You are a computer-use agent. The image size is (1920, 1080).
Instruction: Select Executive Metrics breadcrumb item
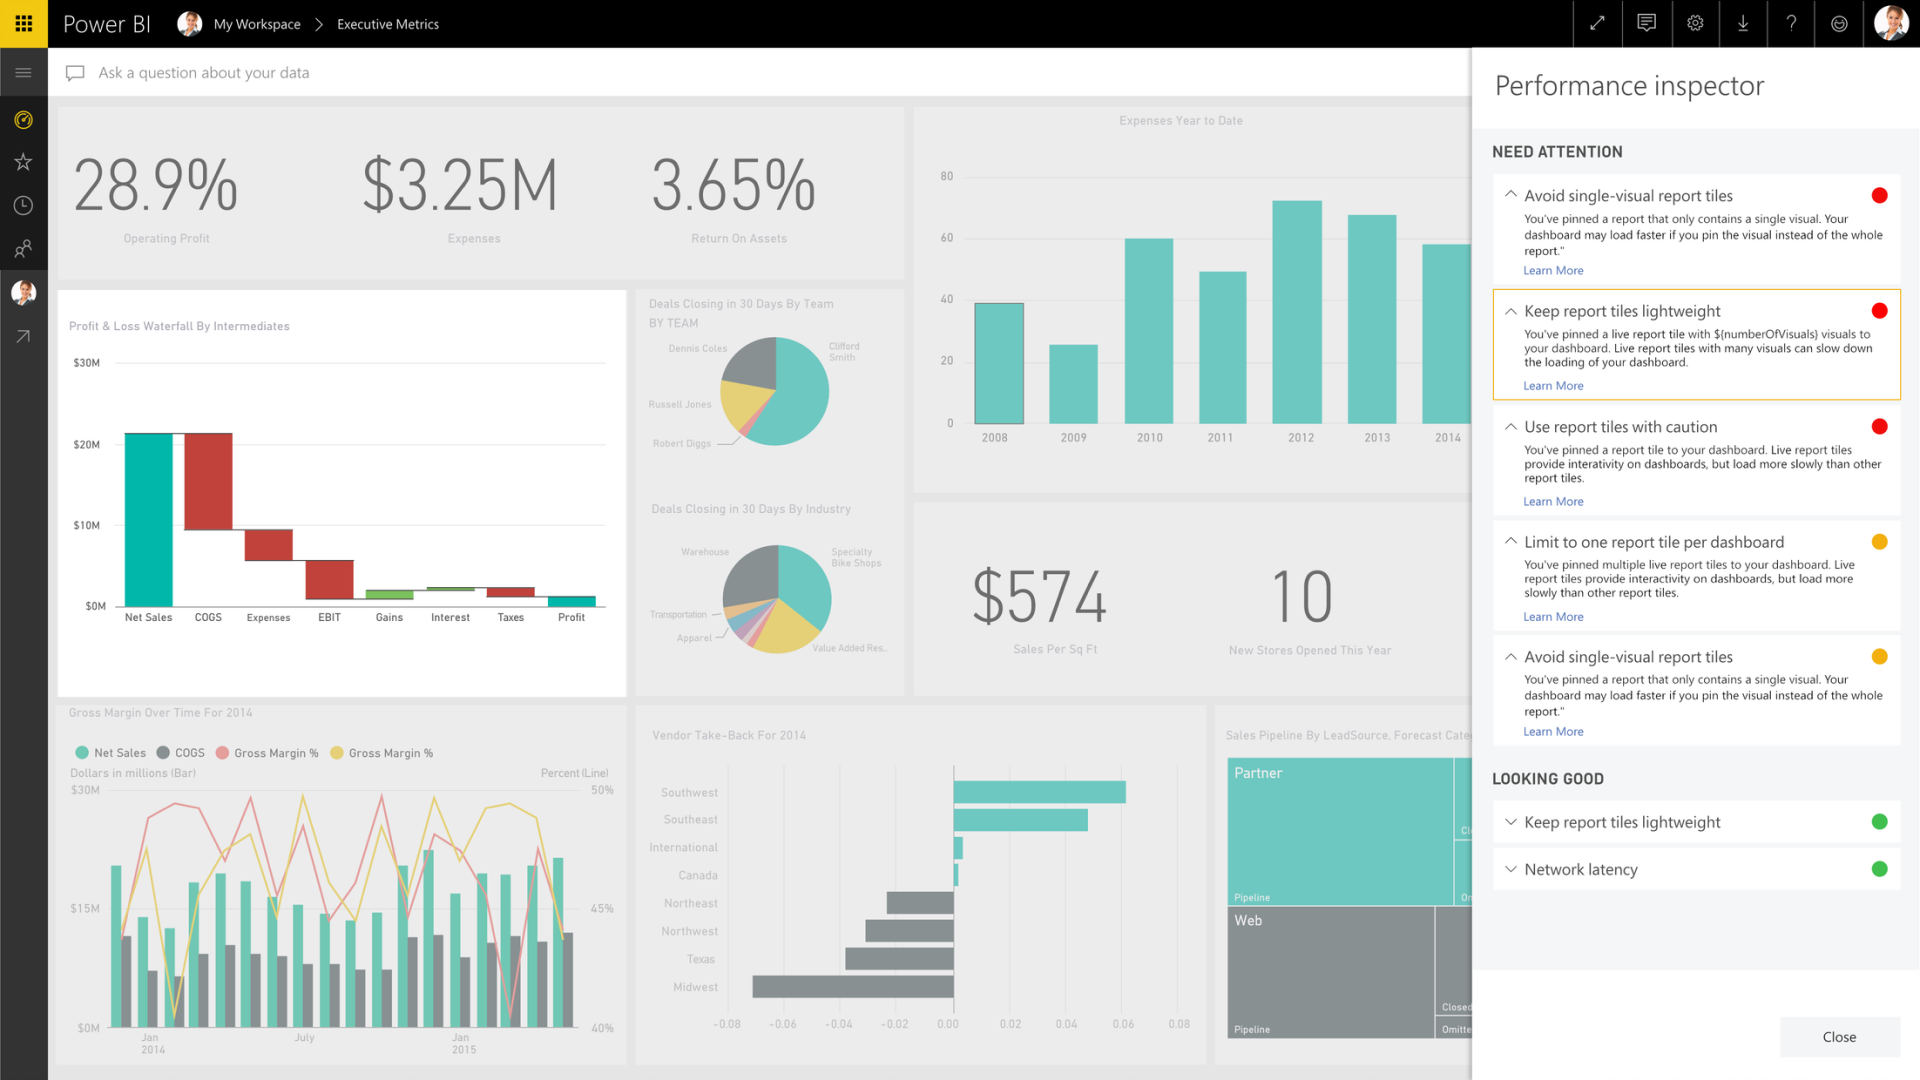point(388,24)
